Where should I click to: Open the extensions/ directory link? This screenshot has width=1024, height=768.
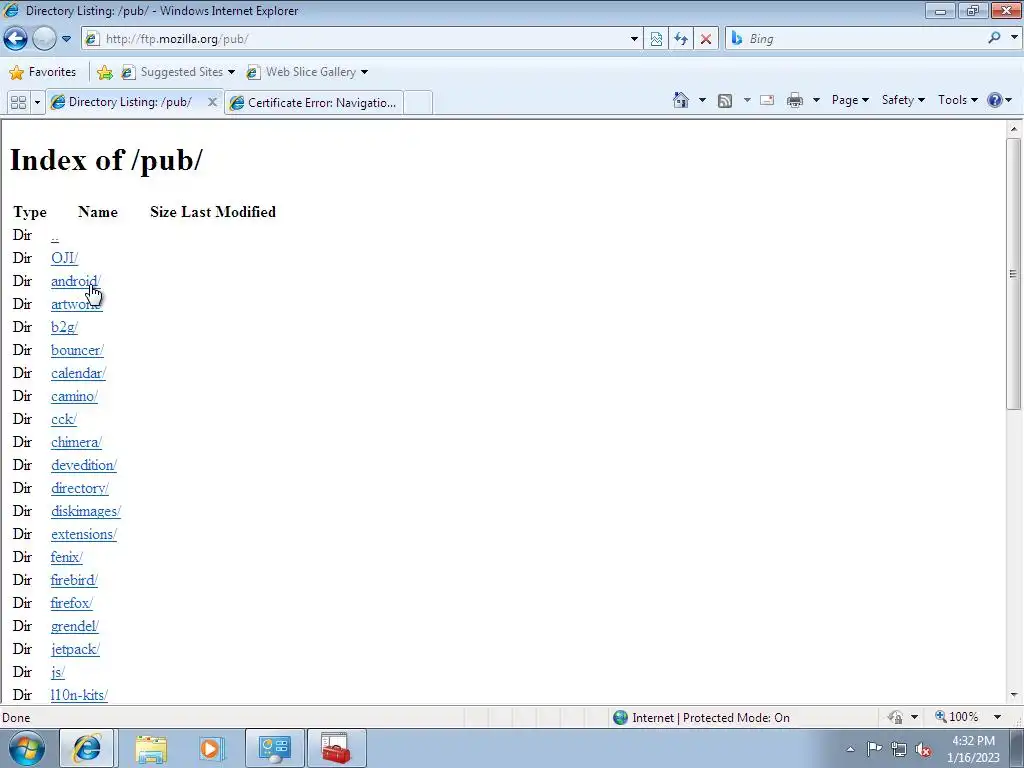(84, 534)
